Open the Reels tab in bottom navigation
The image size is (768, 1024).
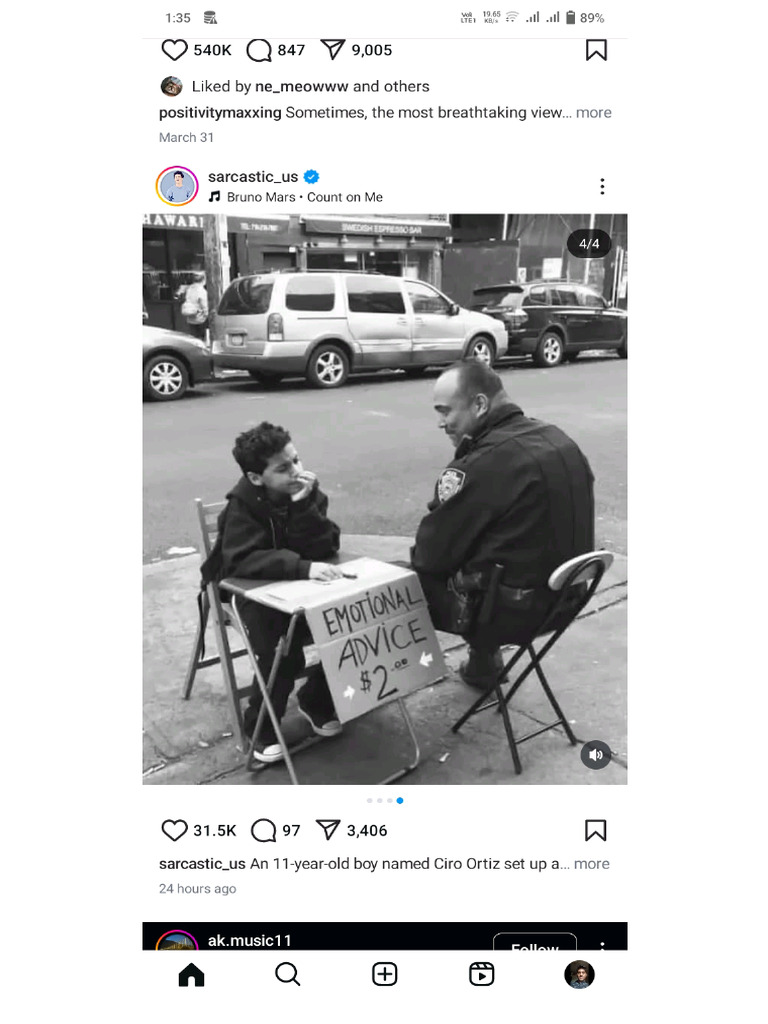[x=482, y=974]
